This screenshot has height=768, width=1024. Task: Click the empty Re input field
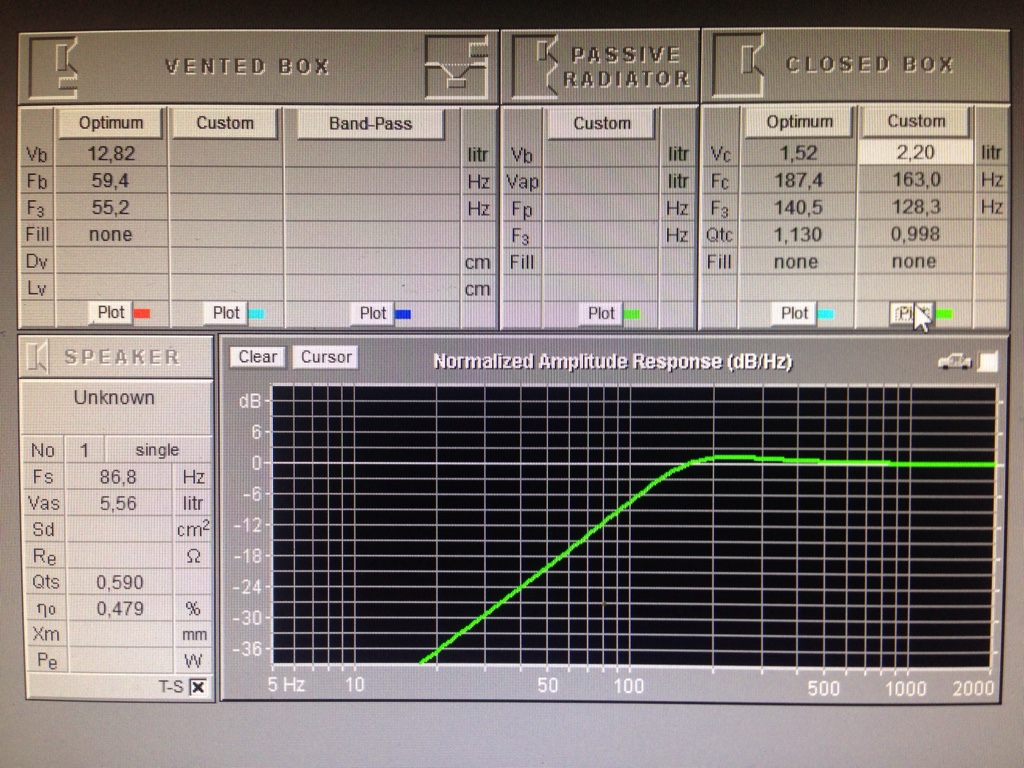point(119,556)
